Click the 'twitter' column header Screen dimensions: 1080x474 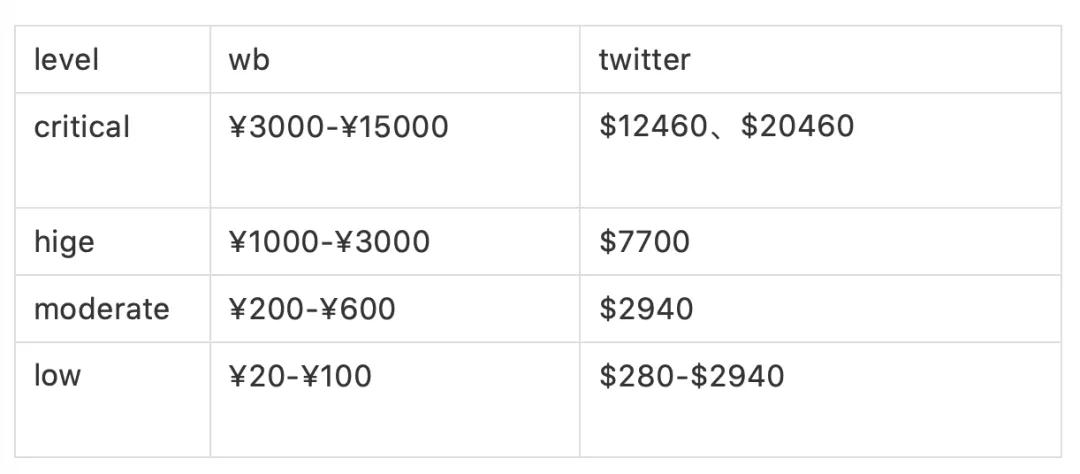(x=644, y=60)
